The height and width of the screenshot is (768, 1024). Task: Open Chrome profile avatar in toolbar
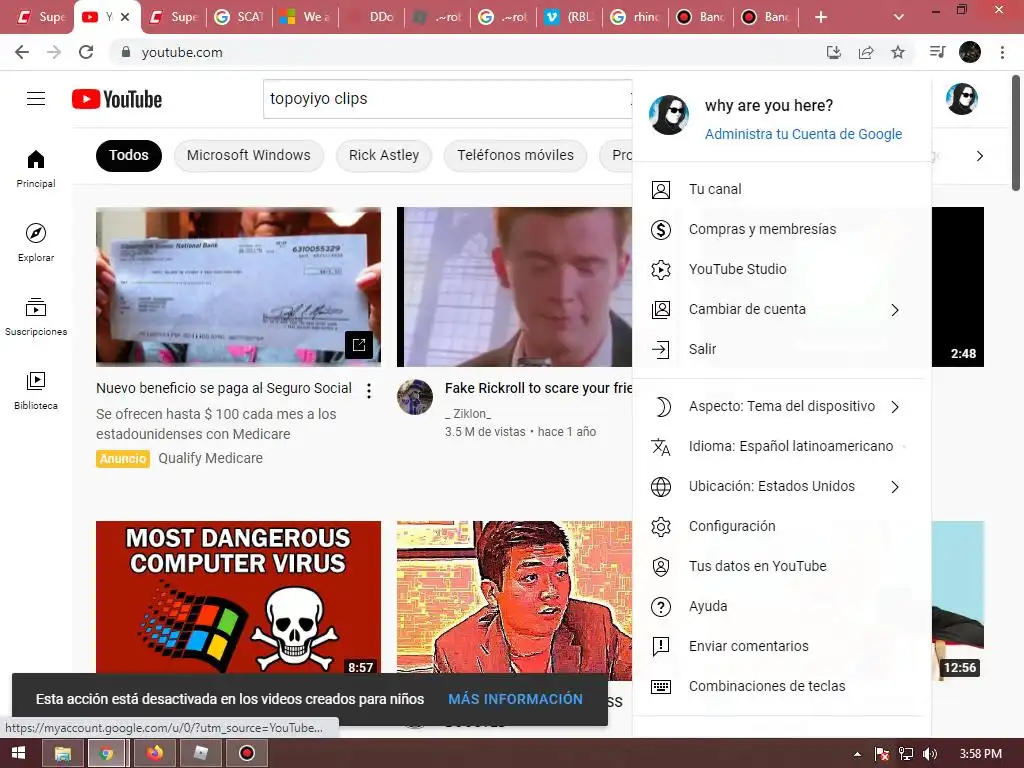970,52
